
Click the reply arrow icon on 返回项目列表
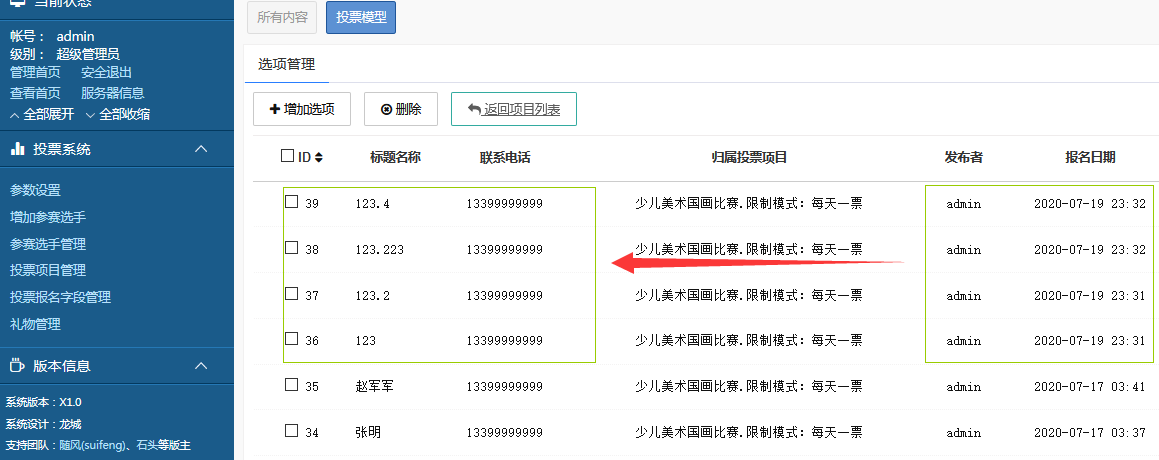(474, 110)
